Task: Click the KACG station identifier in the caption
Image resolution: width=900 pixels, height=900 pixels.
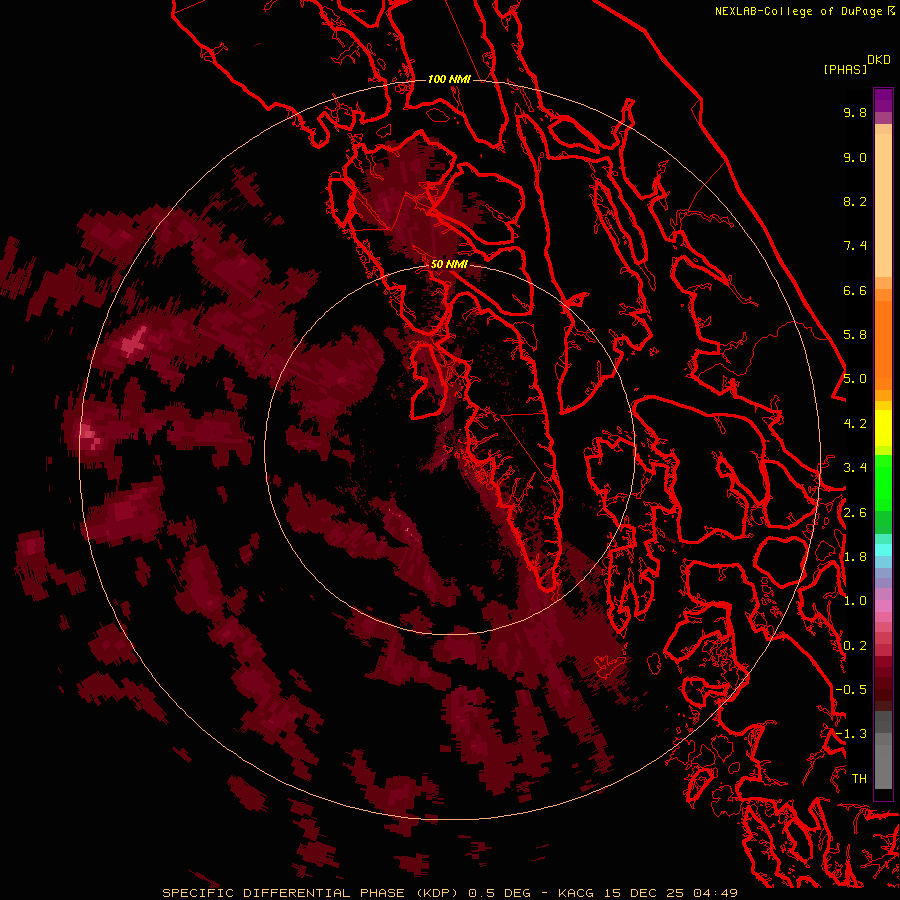Action: (577, 893)
